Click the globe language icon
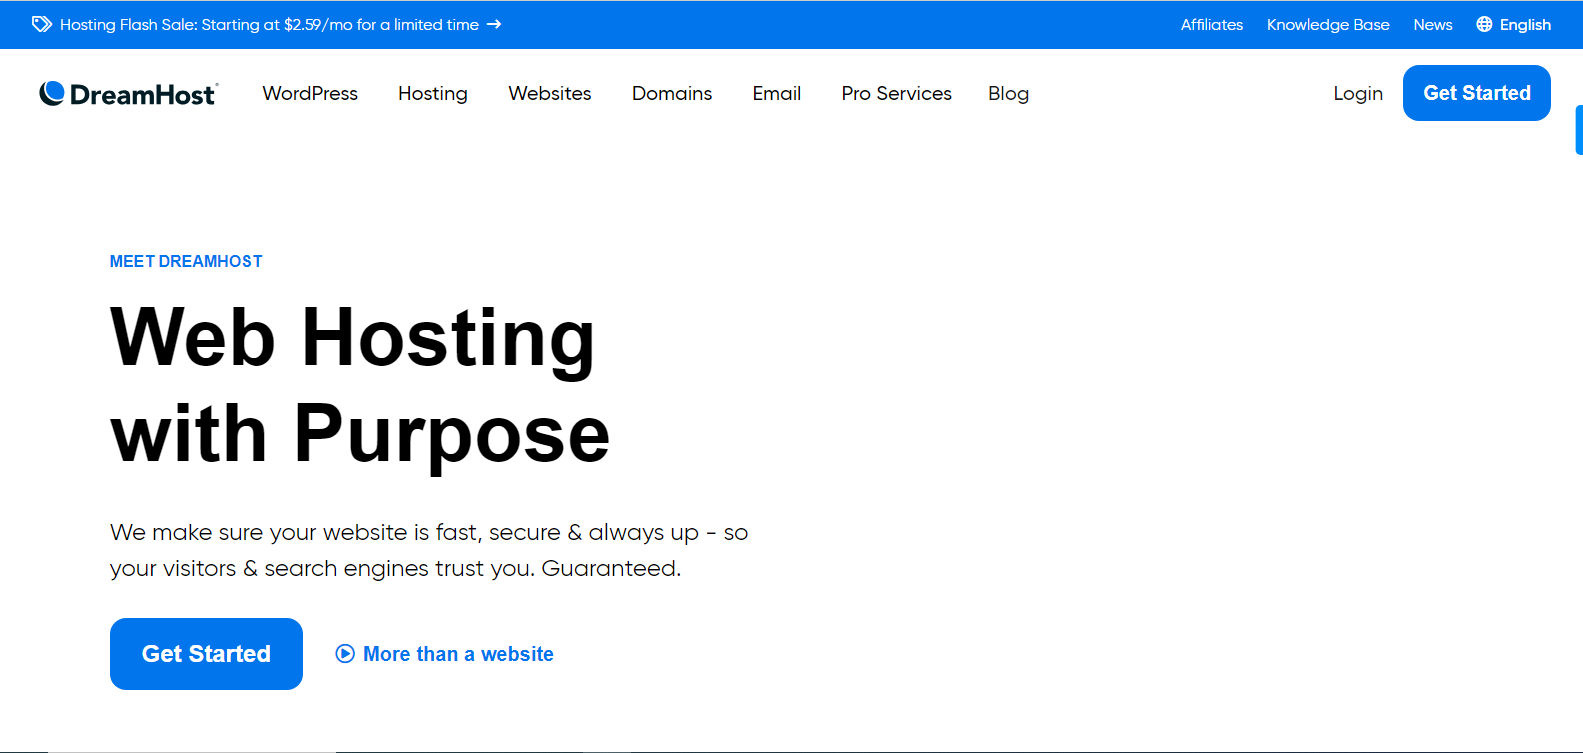 pyautogui.click(x=1484, y=24)
